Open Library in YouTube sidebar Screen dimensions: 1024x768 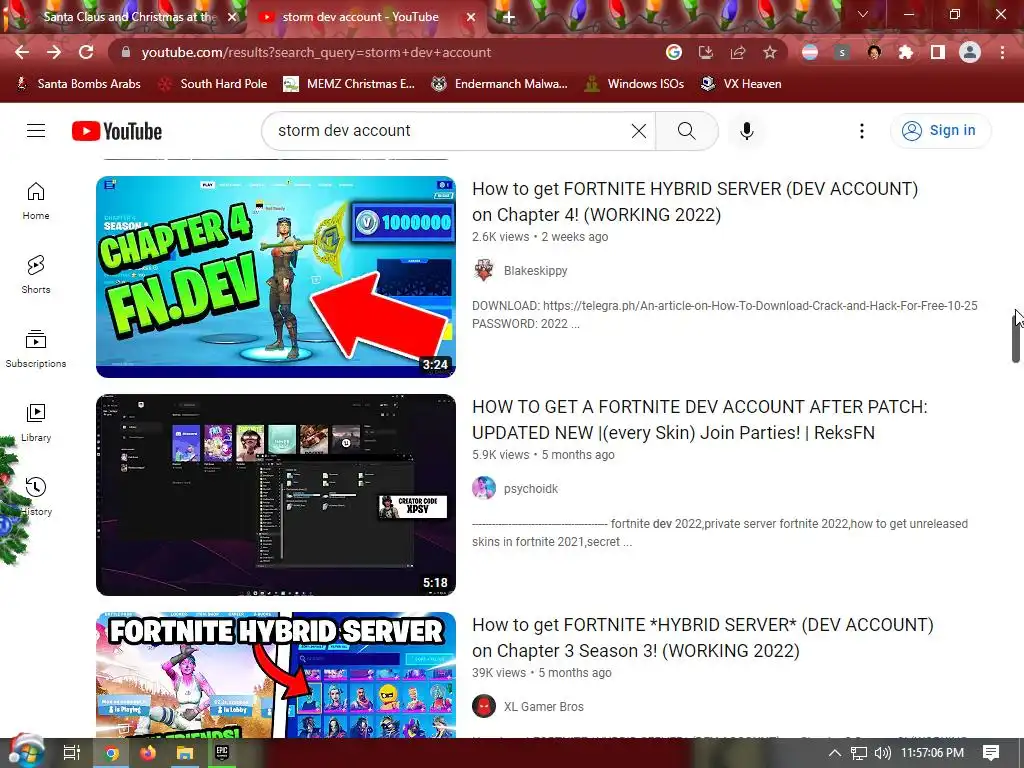(x=36, y=423)
